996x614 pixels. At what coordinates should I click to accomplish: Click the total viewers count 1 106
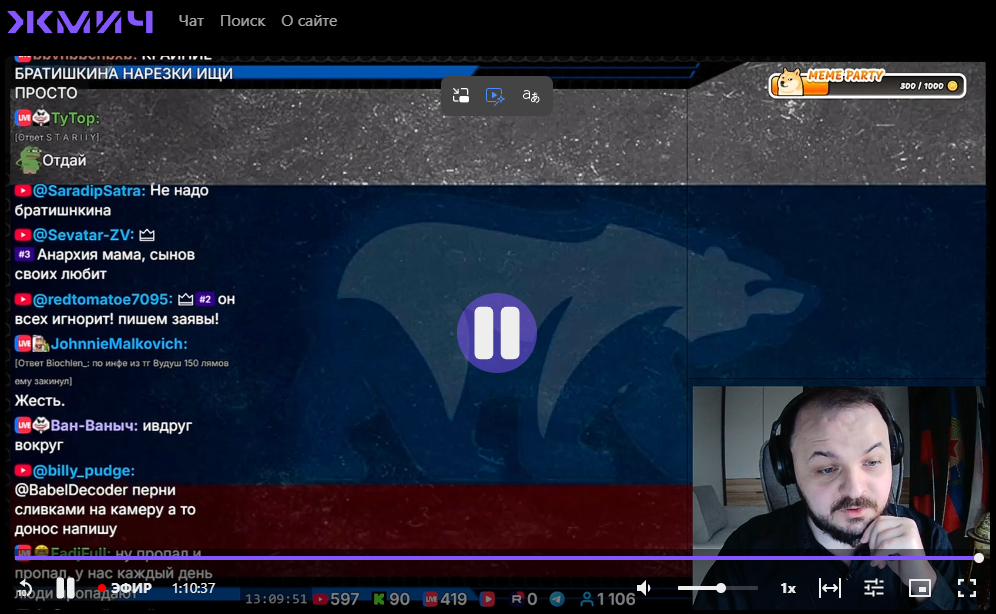pos(608,599)
